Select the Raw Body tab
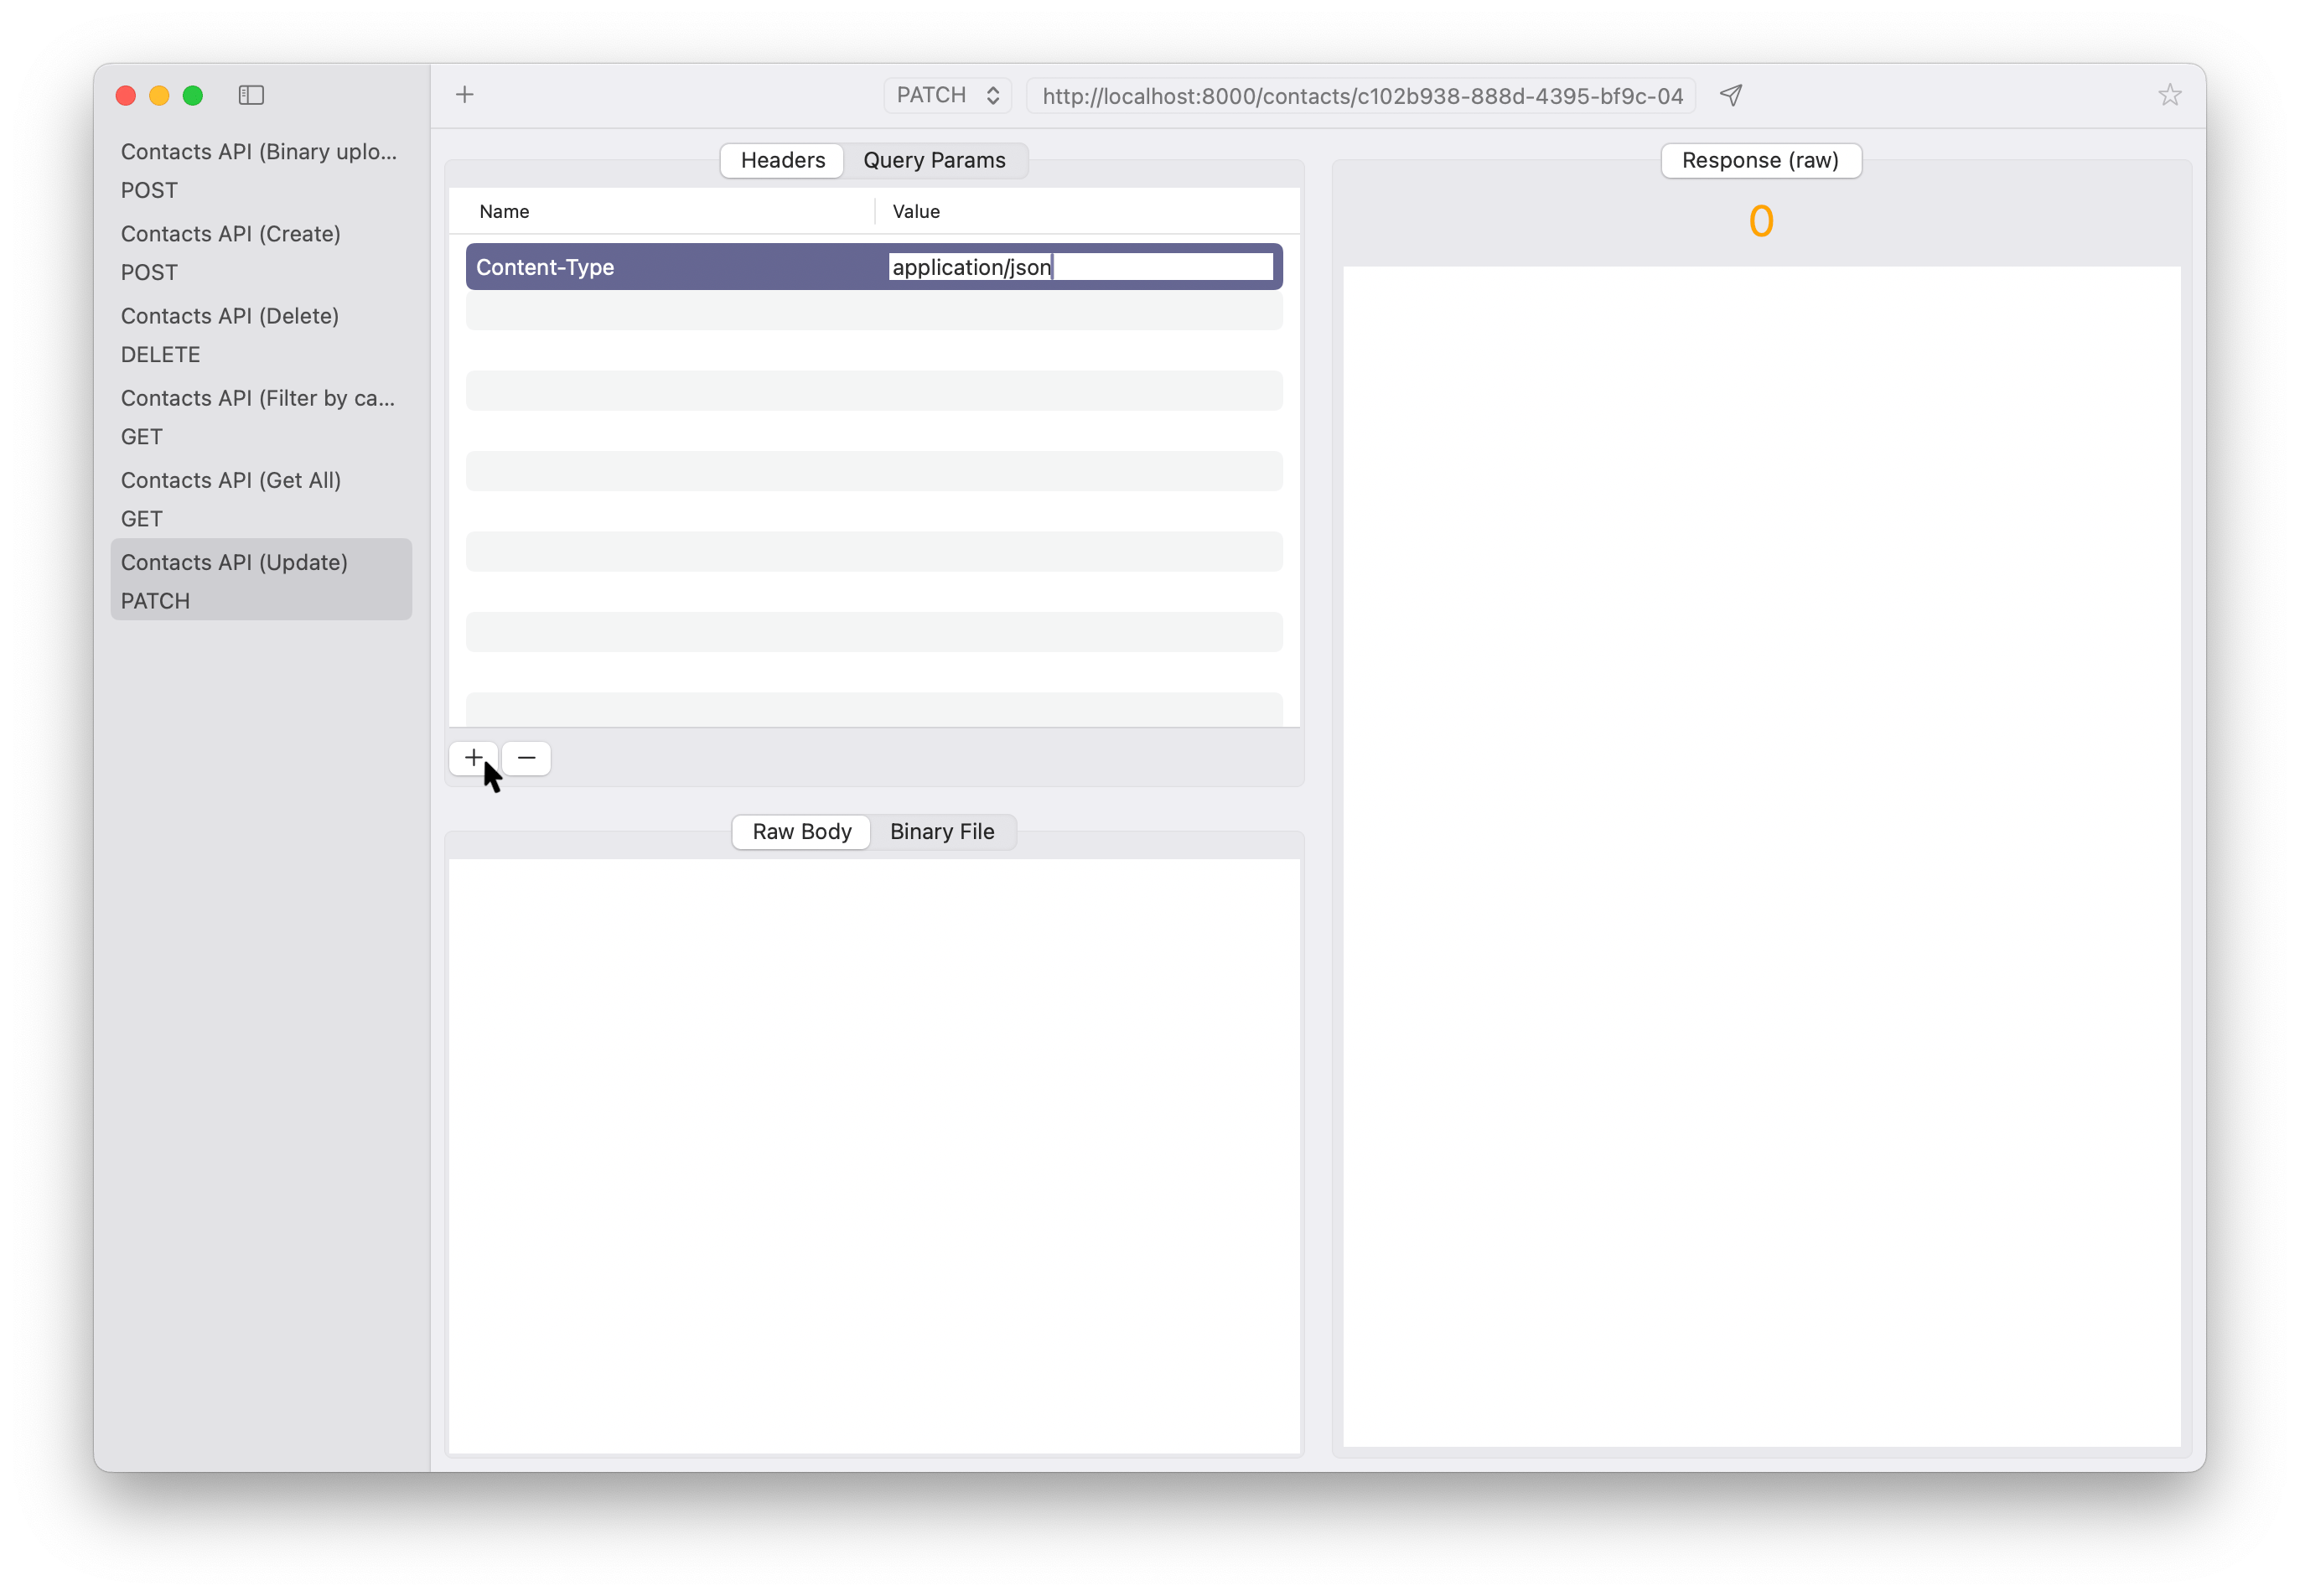This screenshot has width=2300, height=1596. pos(801,831)
